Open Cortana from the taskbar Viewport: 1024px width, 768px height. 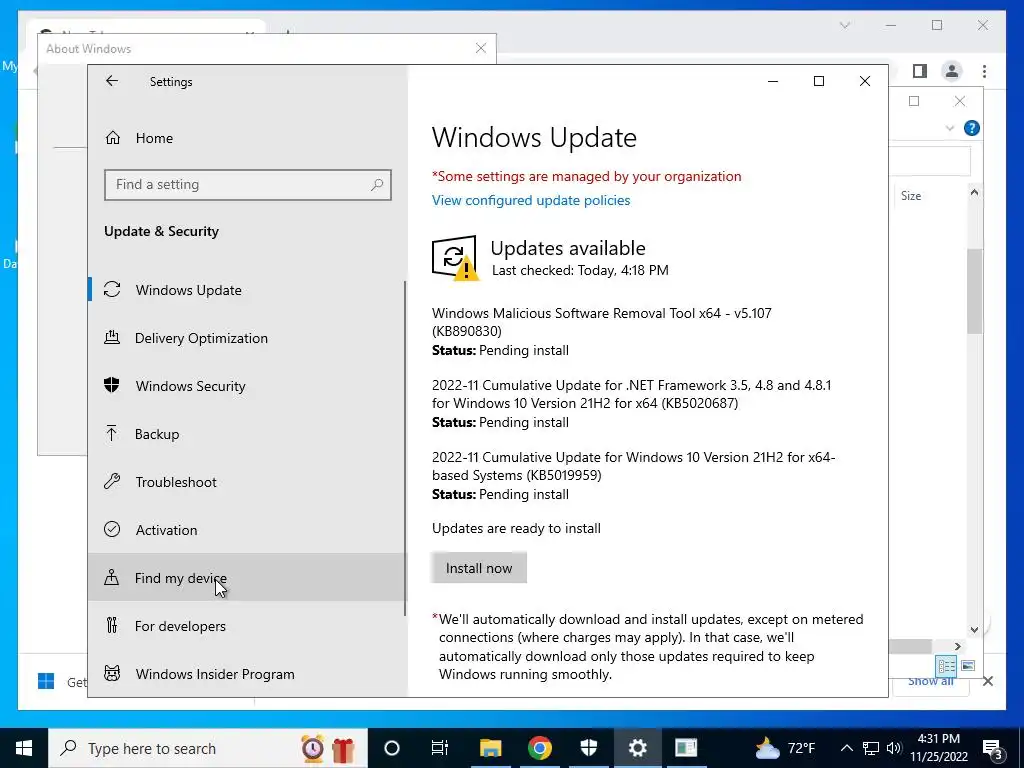[x=391, y=748]
